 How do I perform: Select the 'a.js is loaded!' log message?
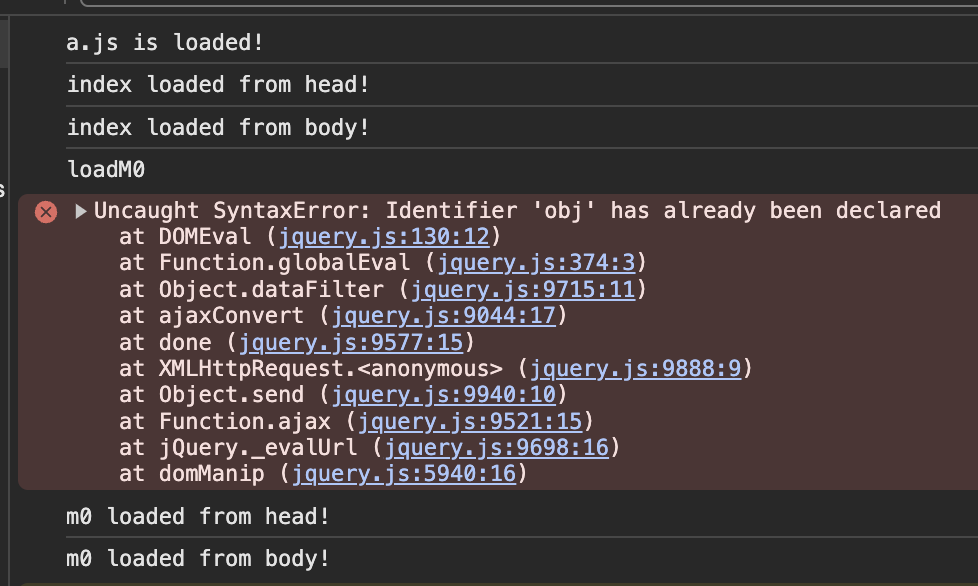tap(165, 42)
